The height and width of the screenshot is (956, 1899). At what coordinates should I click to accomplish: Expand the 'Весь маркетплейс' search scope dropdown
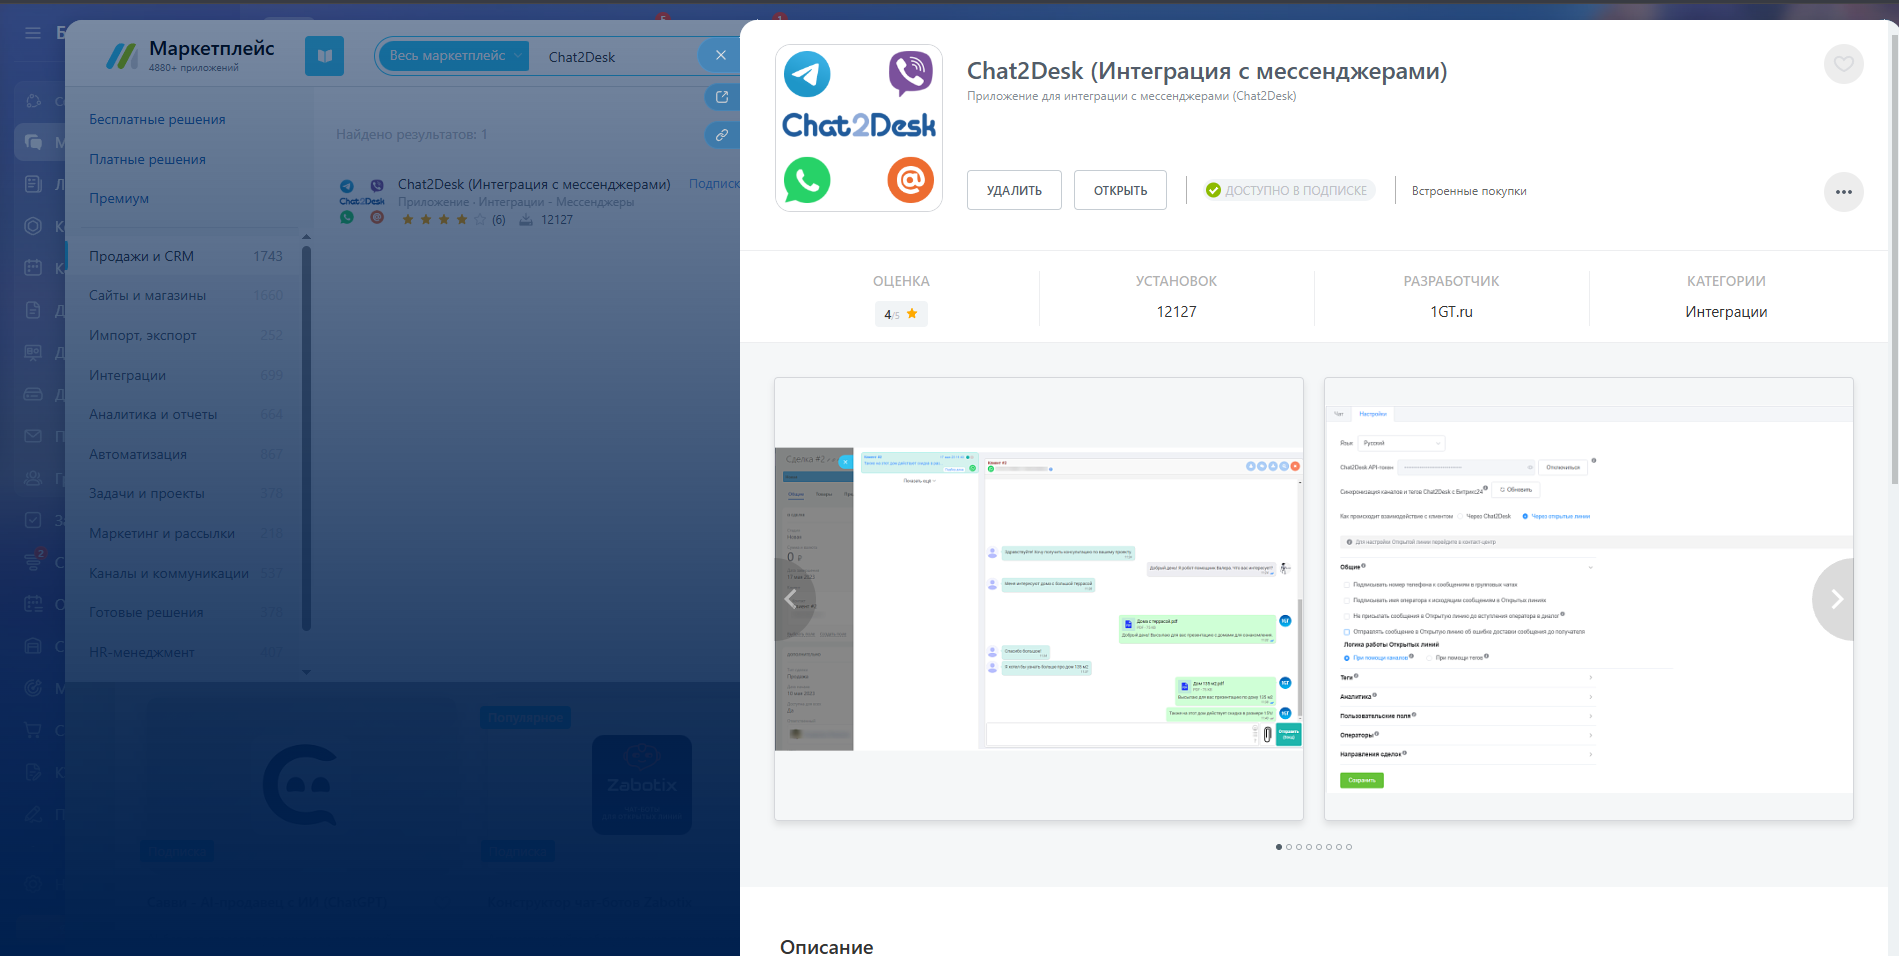pos(456,56)
